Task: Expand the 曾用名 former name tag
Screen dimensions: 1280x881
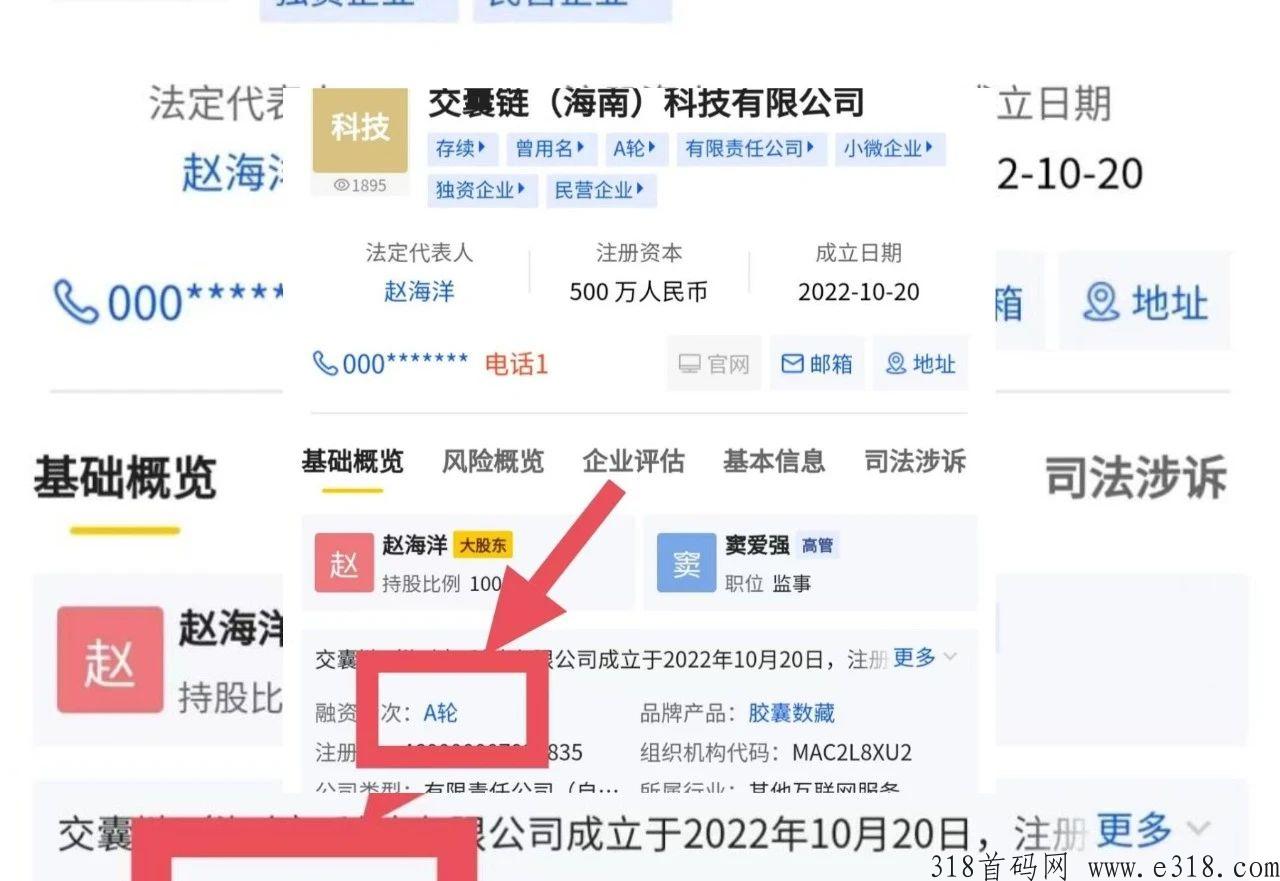Action: 551,149
